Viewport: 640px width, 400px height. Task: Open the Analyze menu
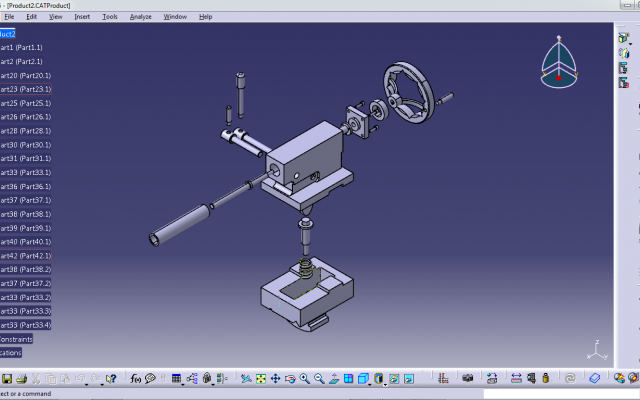pos(140,17)
